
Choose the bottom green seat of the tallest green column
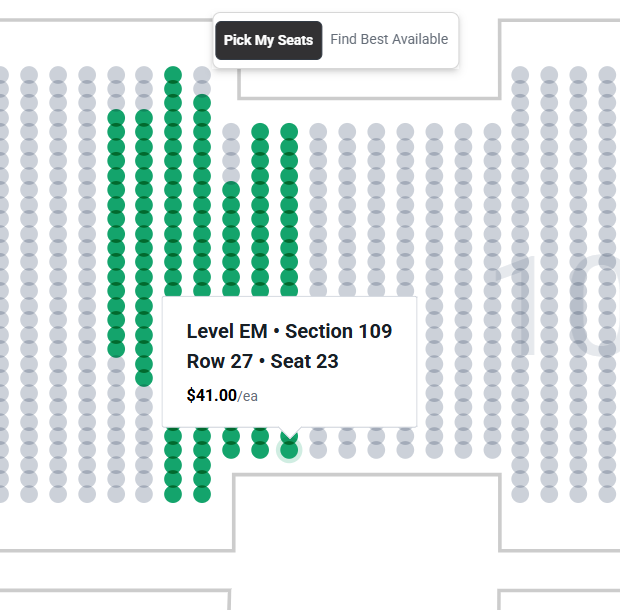click(x=173, y=494)
